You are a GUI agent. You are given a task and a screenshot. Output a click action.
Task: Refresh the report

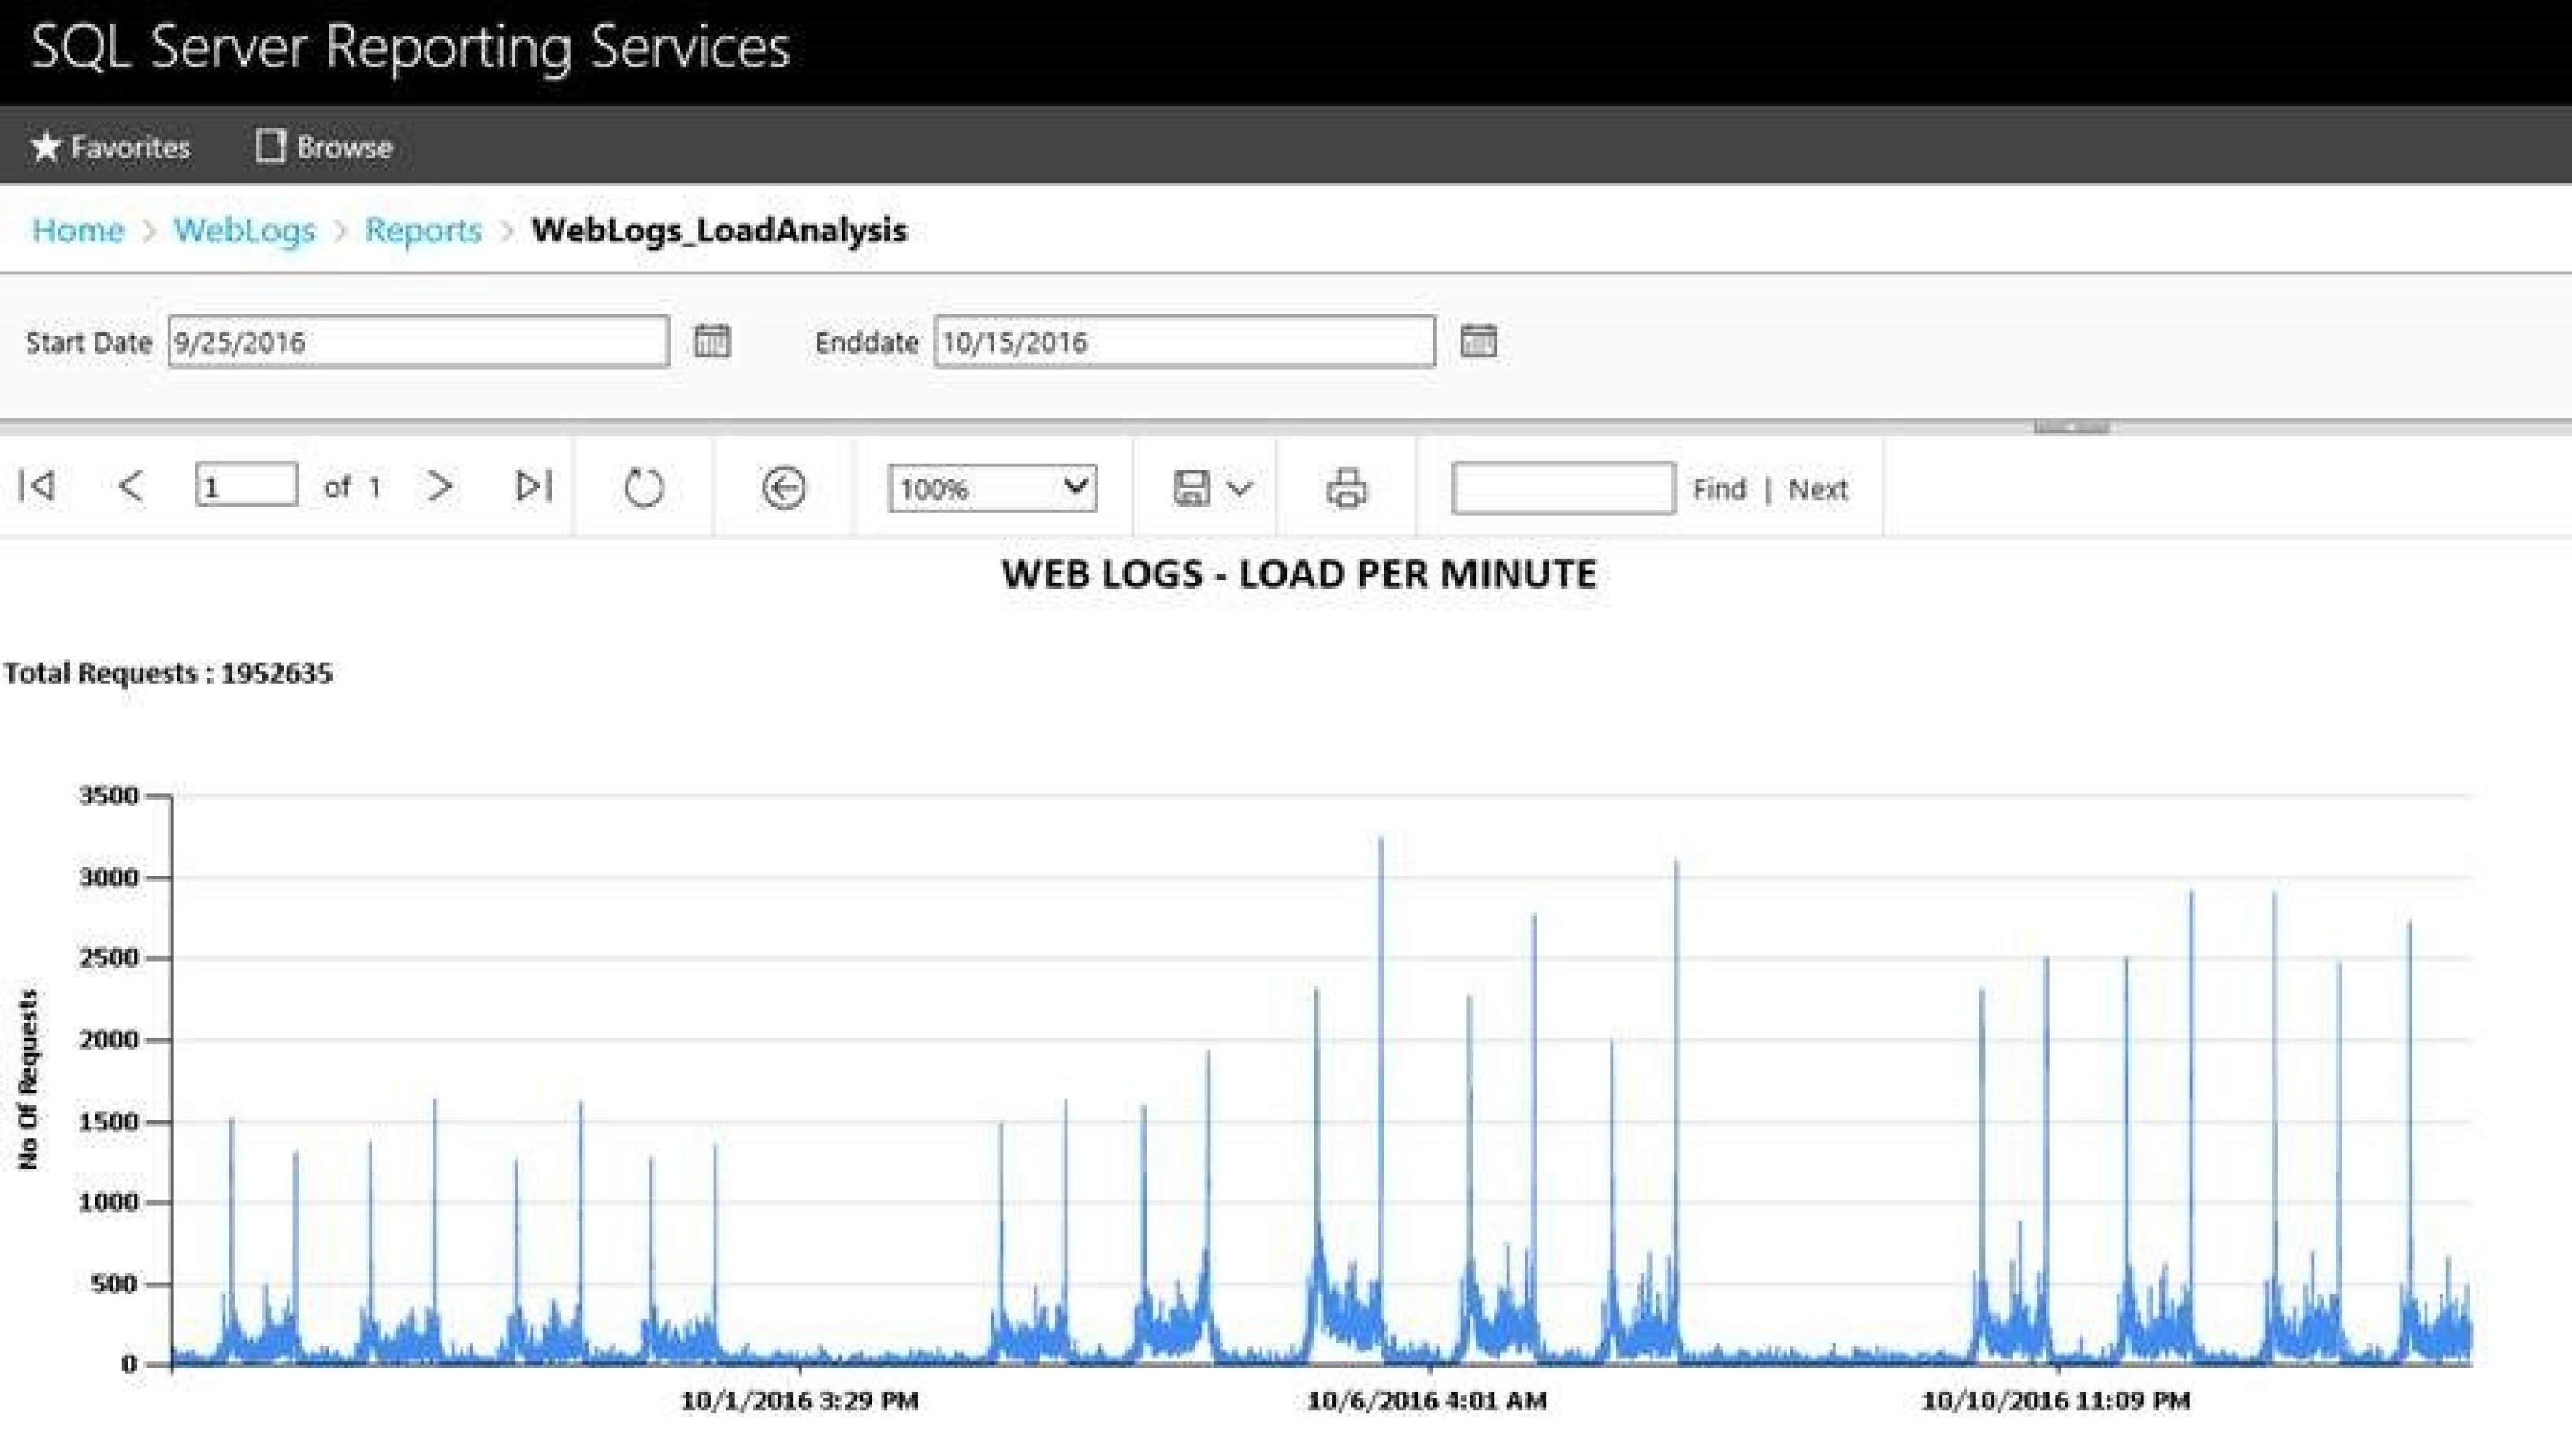643,488
